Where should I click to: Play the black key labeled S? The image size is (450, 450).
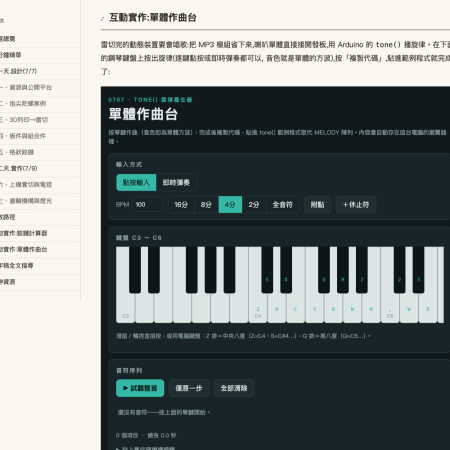tap(267, 270)
